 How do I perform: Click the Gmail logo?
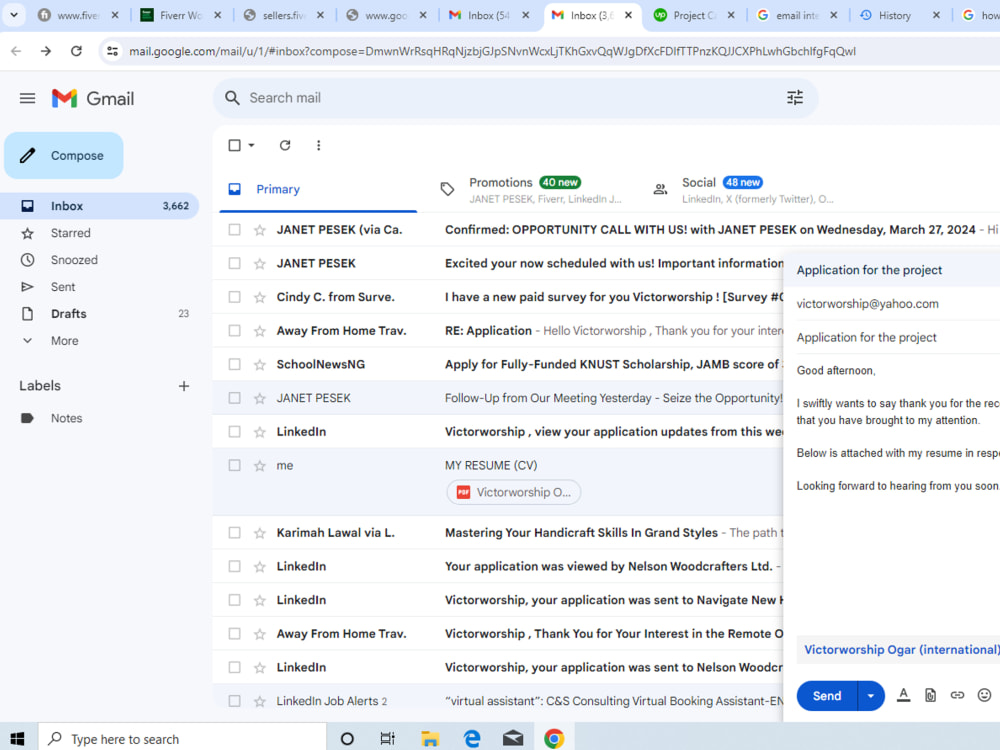[x=93, y=98]
